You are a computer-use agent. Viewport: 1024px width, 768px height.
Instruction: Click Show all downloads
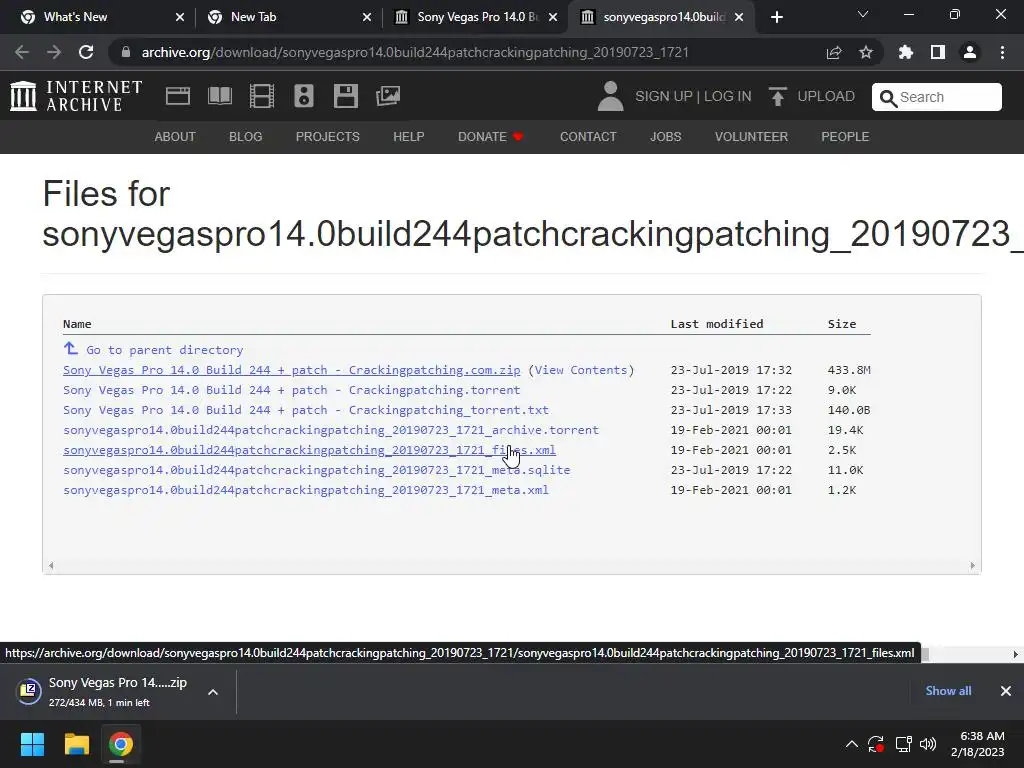coord(948,691)
